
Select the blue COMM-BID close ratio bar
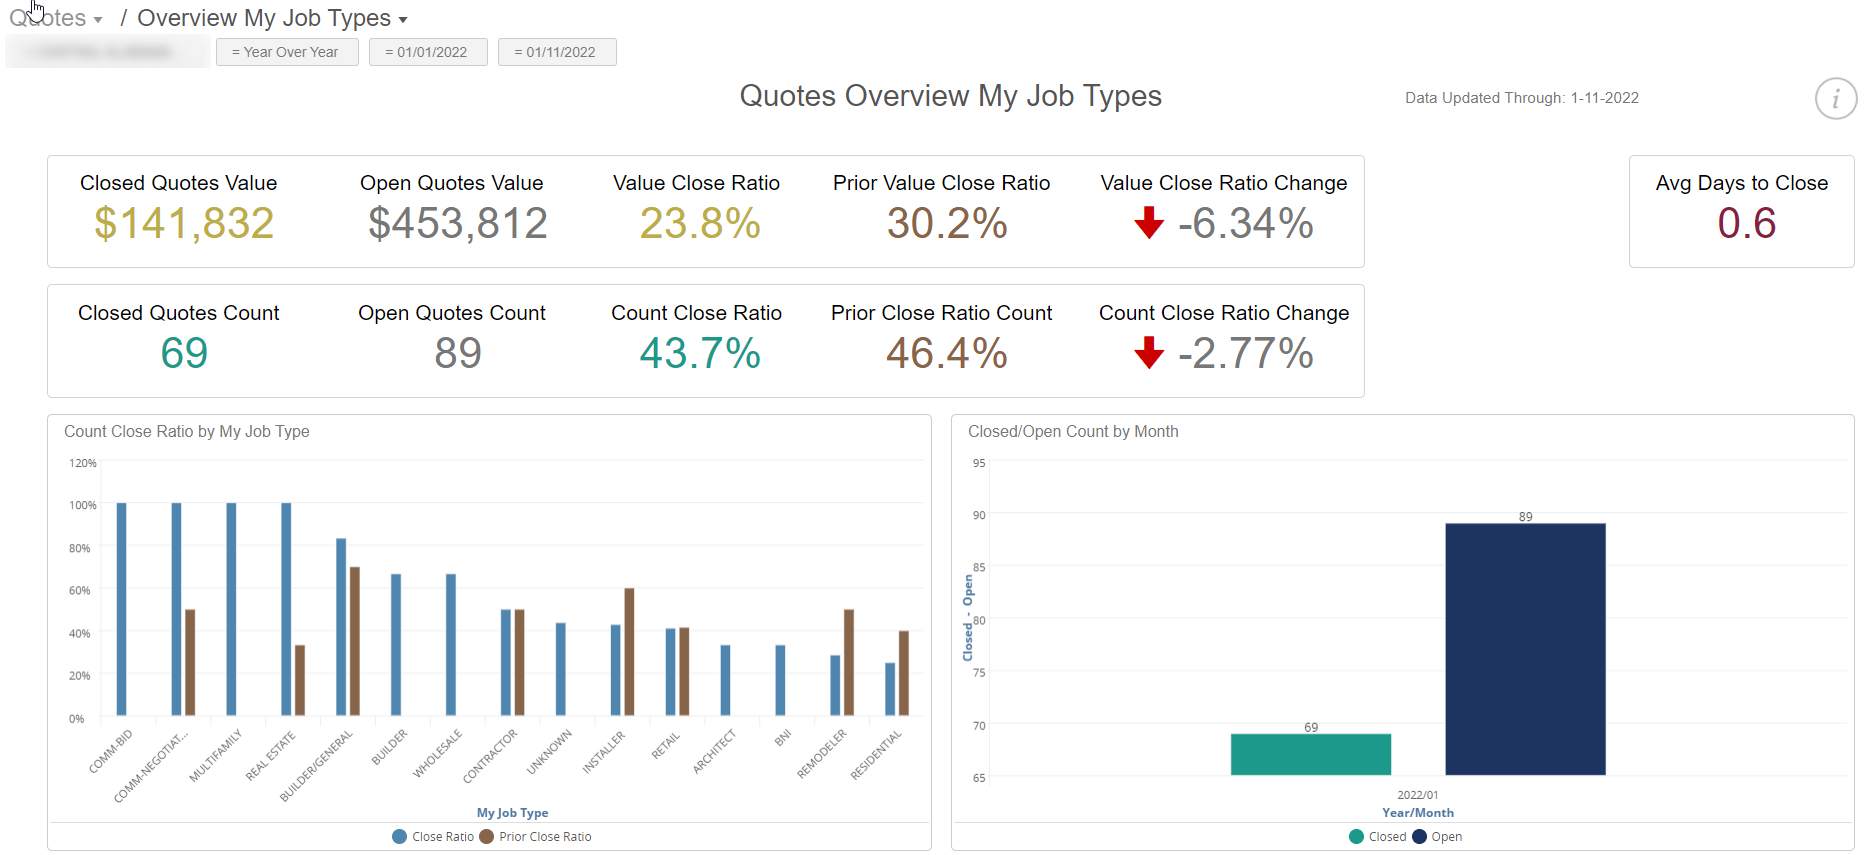coord(122,609)
